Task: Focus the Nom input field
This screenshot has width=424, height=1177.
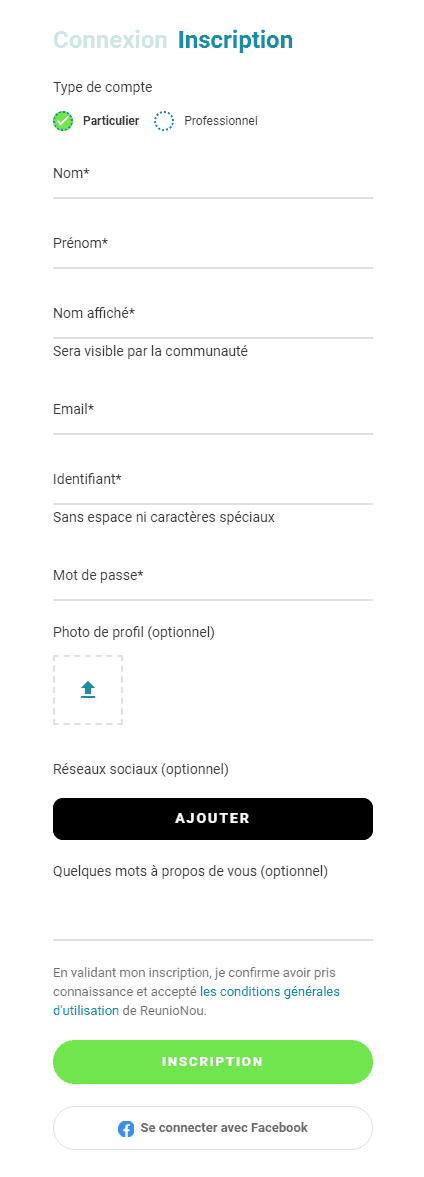Action: click(x=213, y=180)
